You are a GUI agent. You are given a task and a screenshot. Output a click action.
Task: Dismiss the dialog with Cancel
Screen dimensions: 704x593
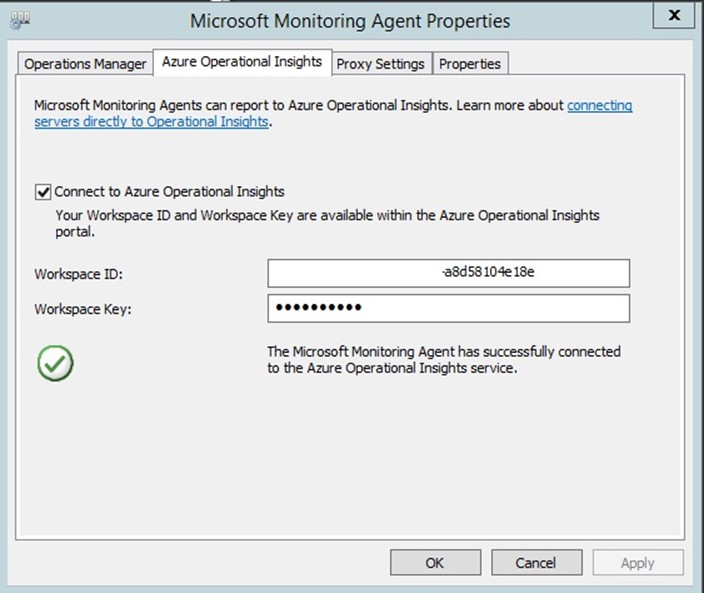[537, 562]
